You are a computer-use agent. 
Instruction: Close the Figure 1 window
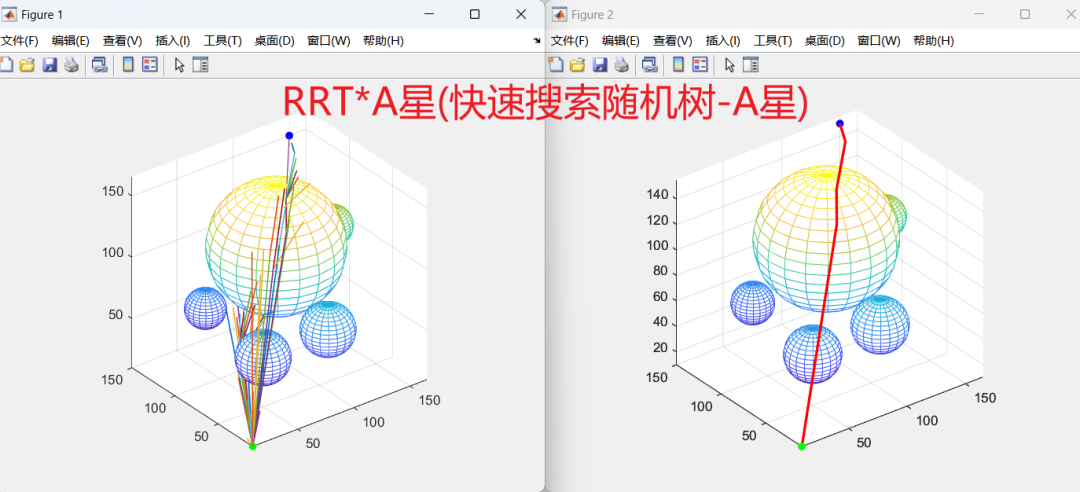tap(521, 14)
